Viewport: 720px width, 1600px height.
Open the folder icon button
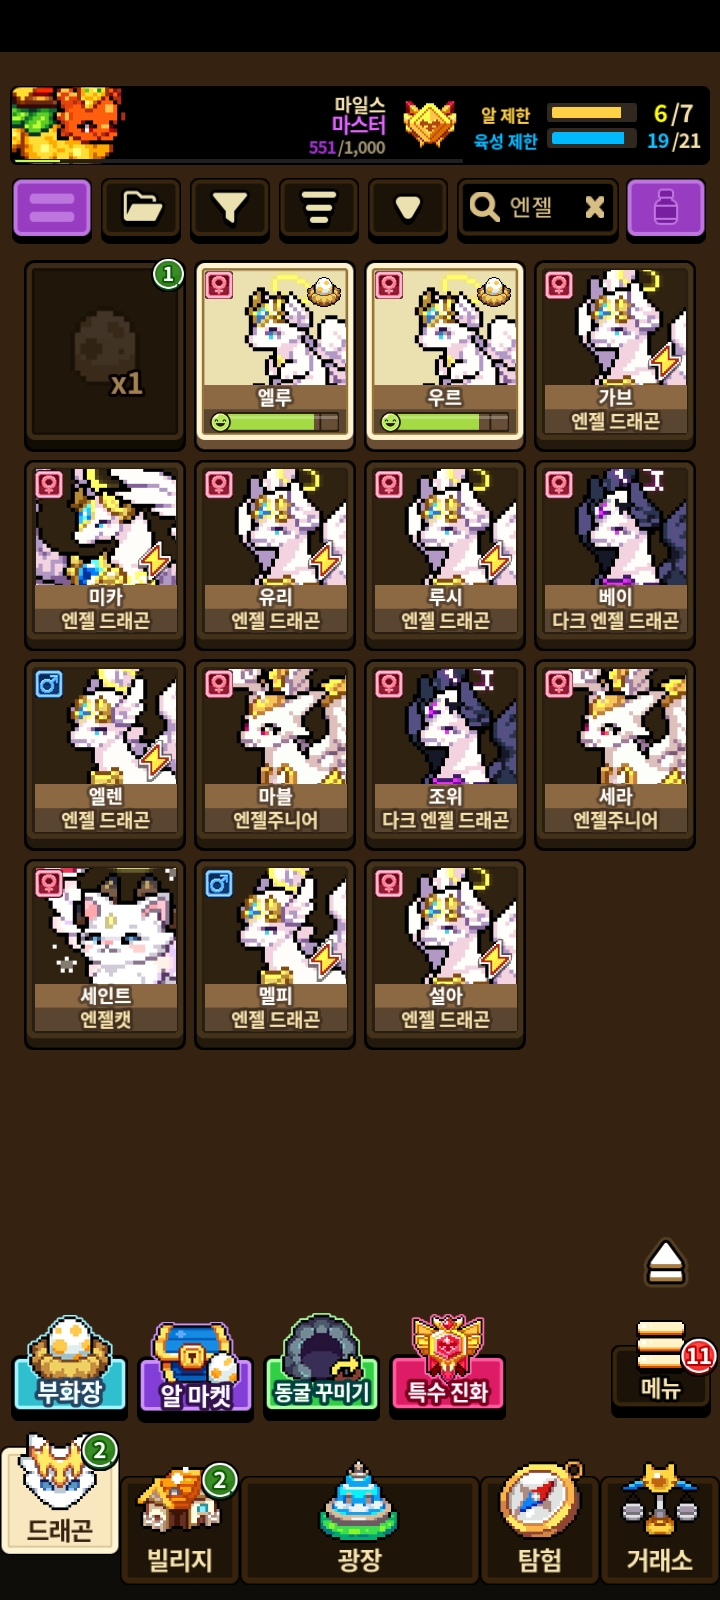pos(141,208)
